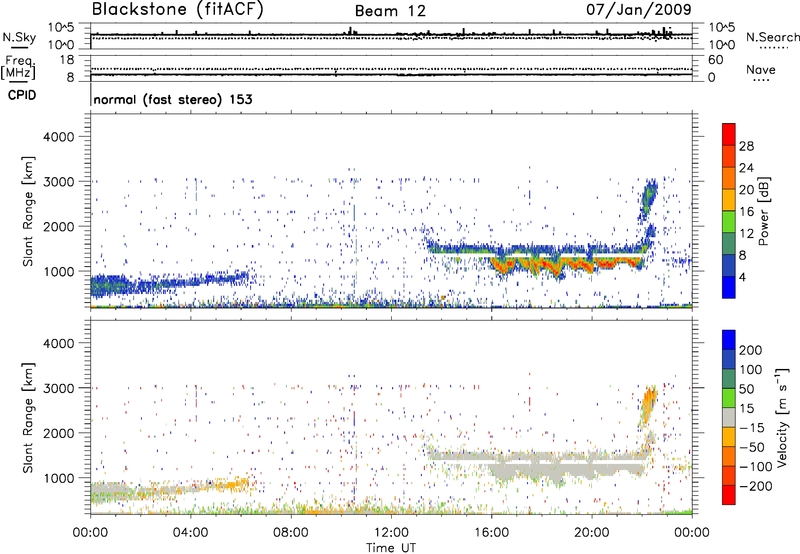The image size is (800, 554).
Task: Click the 'CPID' label
Action: click(x=22, y=95)
